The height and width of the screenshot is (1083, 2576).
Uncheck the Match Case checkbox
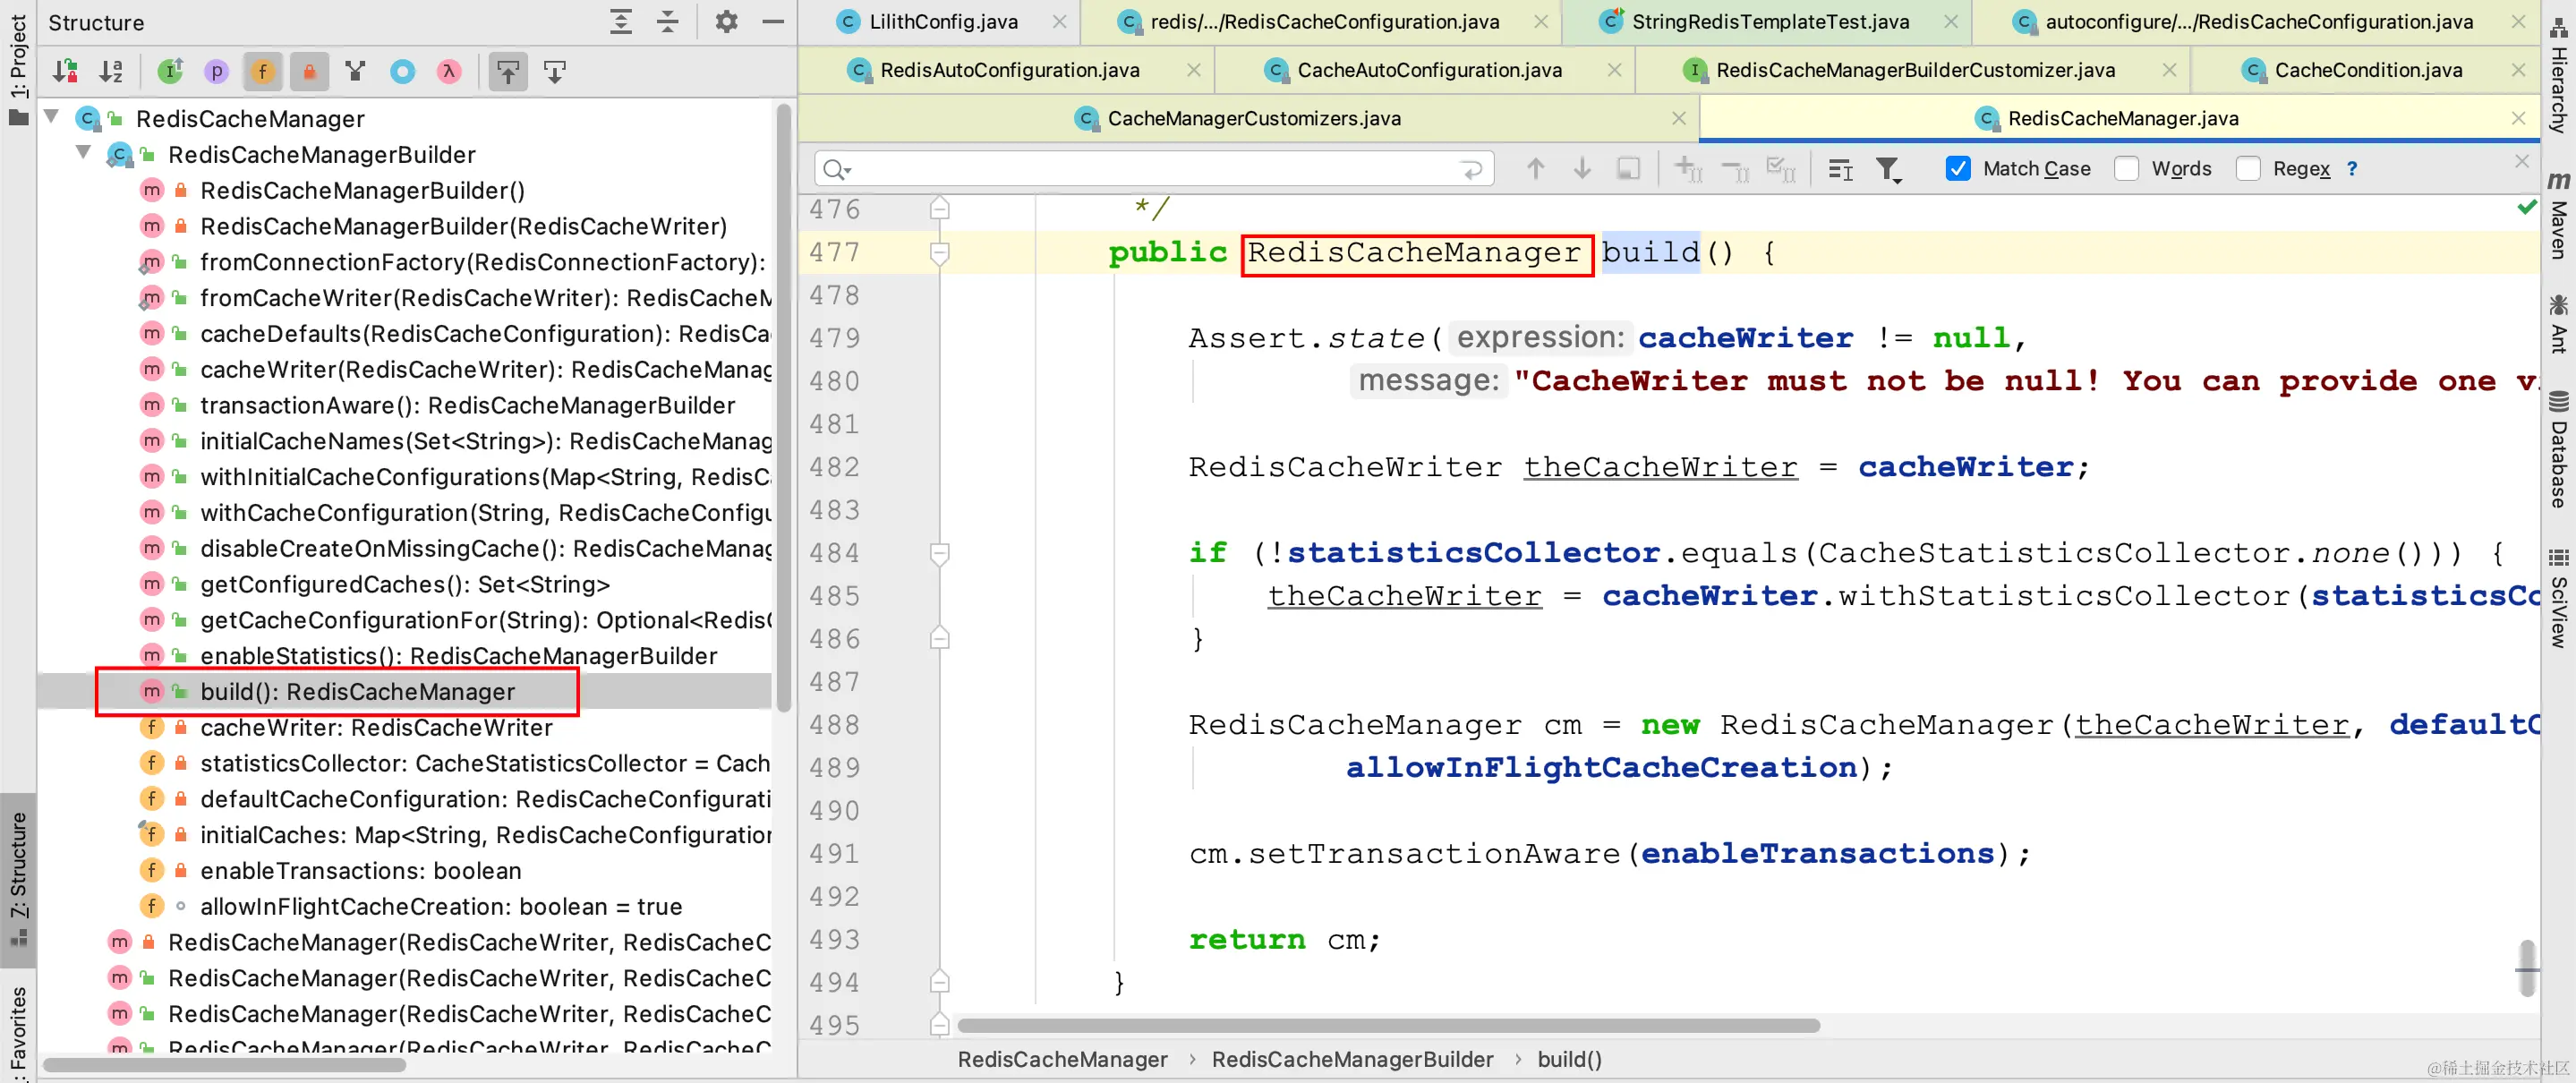pos(1957,169)
